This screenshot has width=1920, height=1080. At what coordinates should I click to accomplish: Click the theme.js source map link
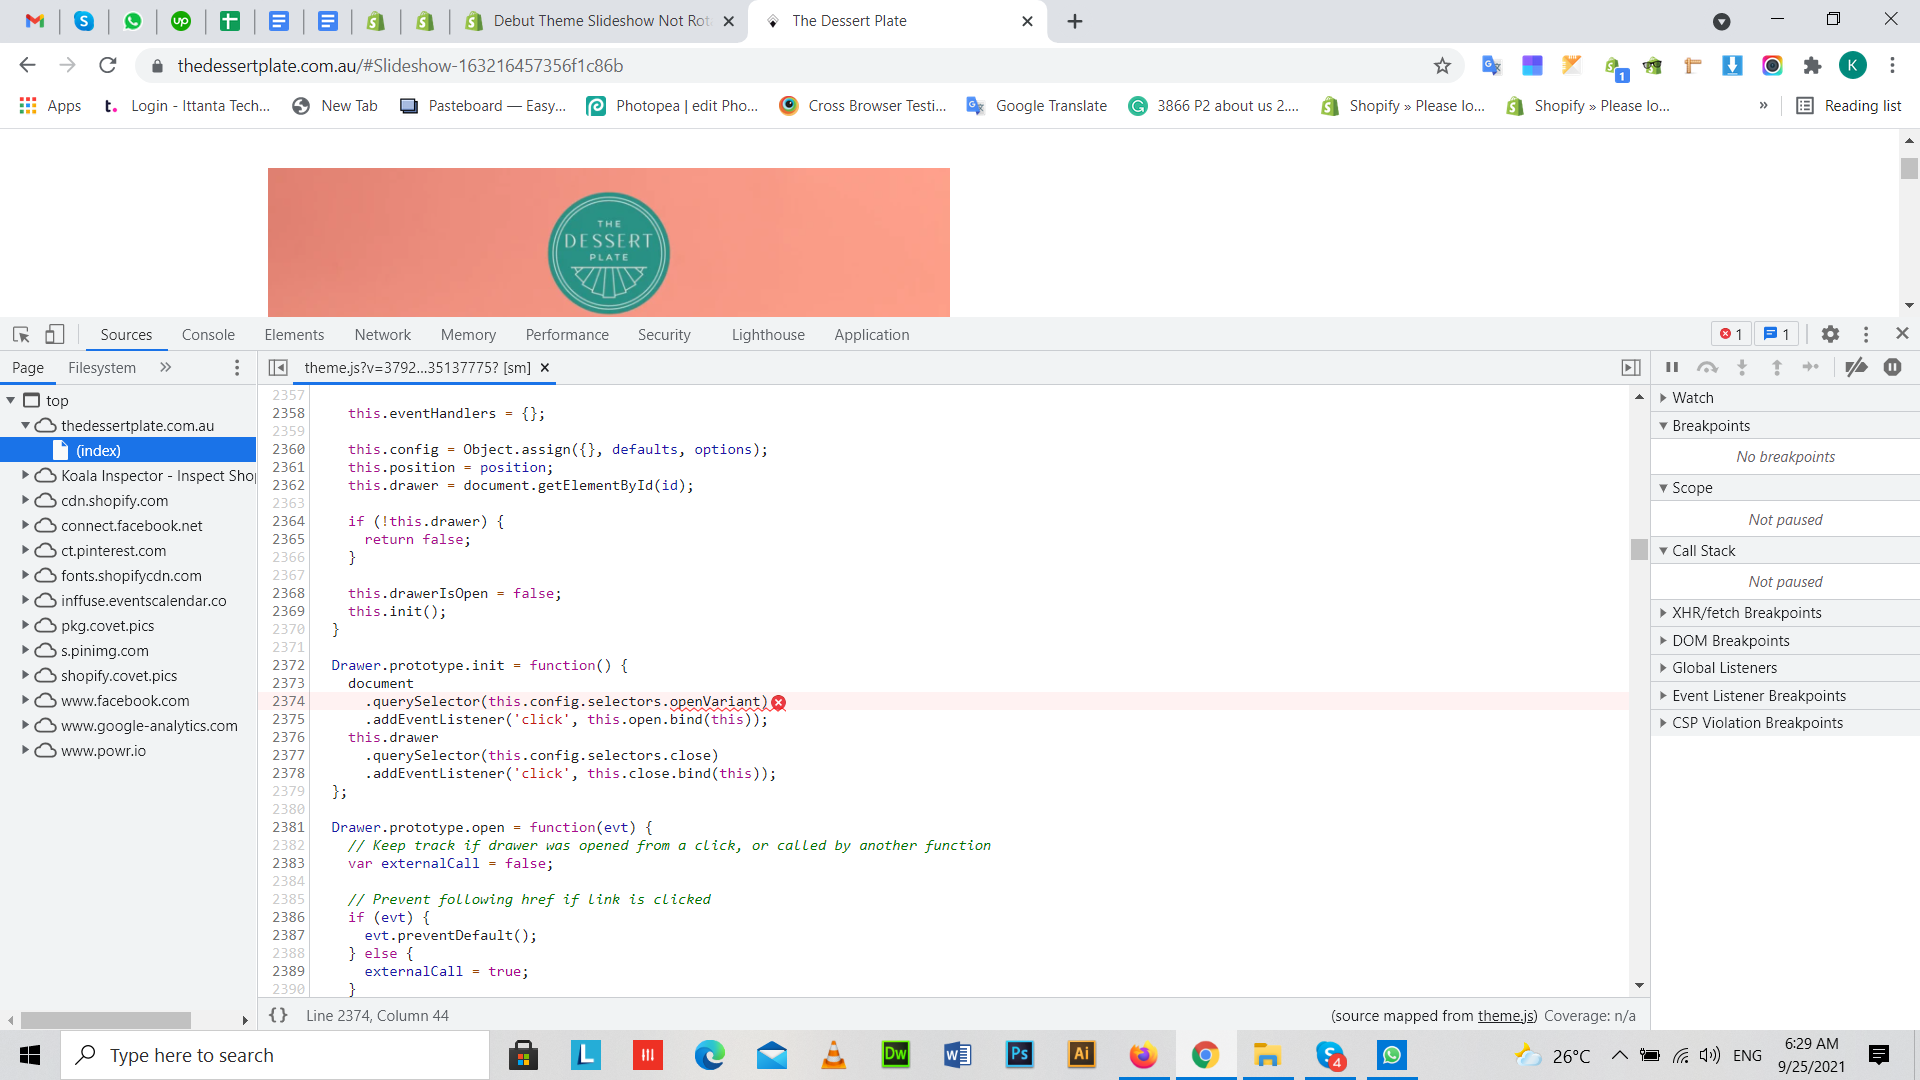1506,1015
